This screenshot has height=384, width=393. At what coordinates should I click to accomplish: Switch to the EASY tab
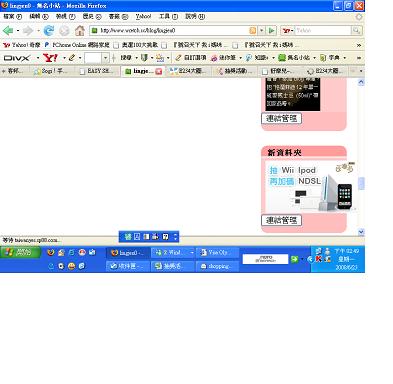(x=98, y=71)
